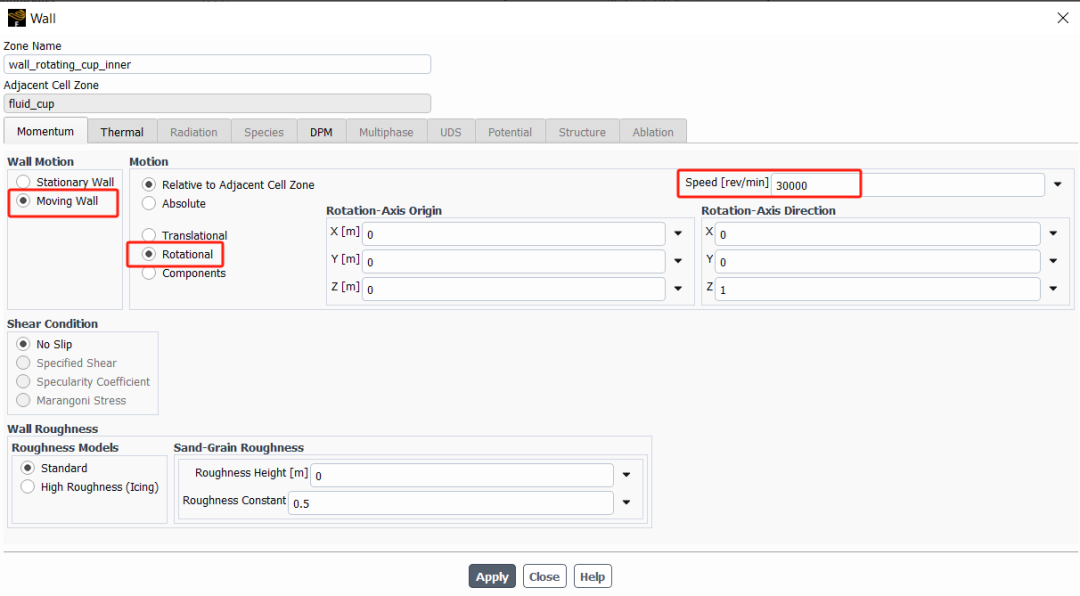Click the Apply button
Image resolution: width=1080 pixels, height=596 pixels.
coord(492,577)
